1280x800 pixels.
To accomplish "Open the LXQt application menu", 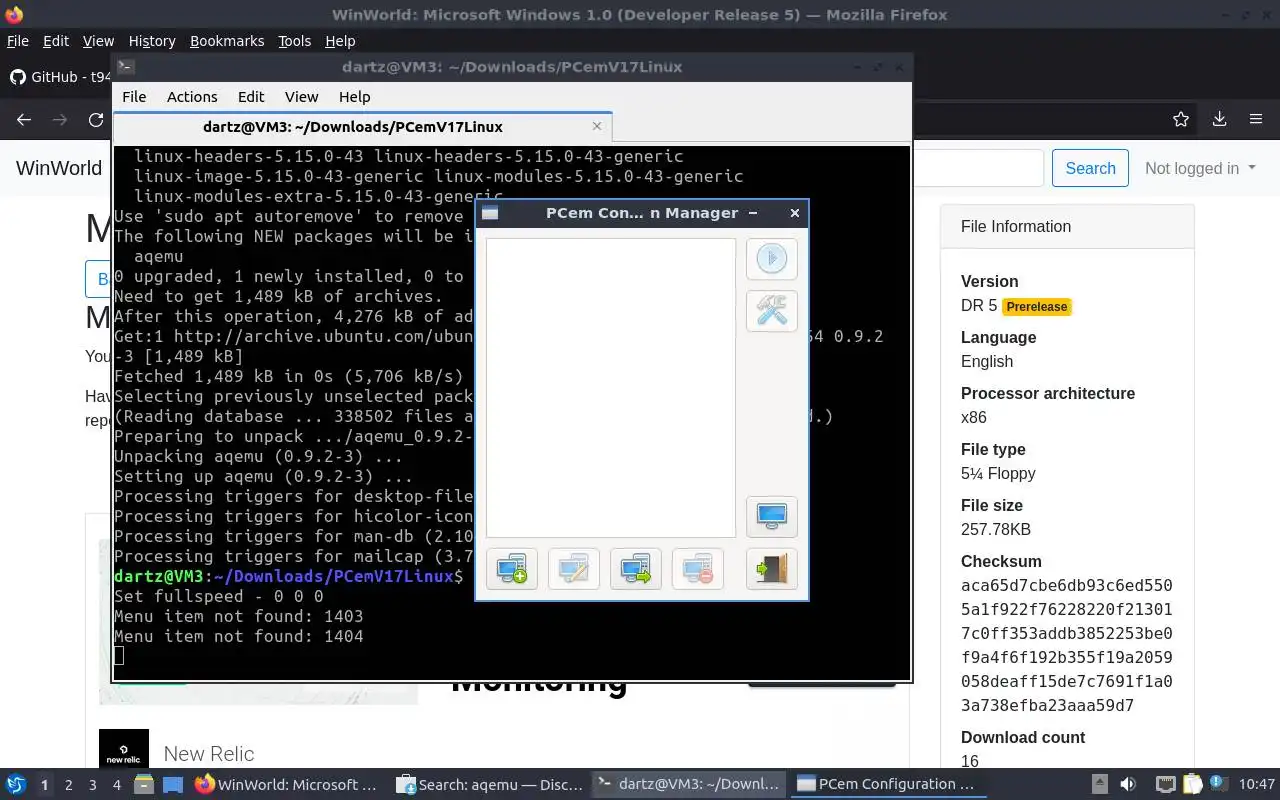I will click(x=16, y=785).
